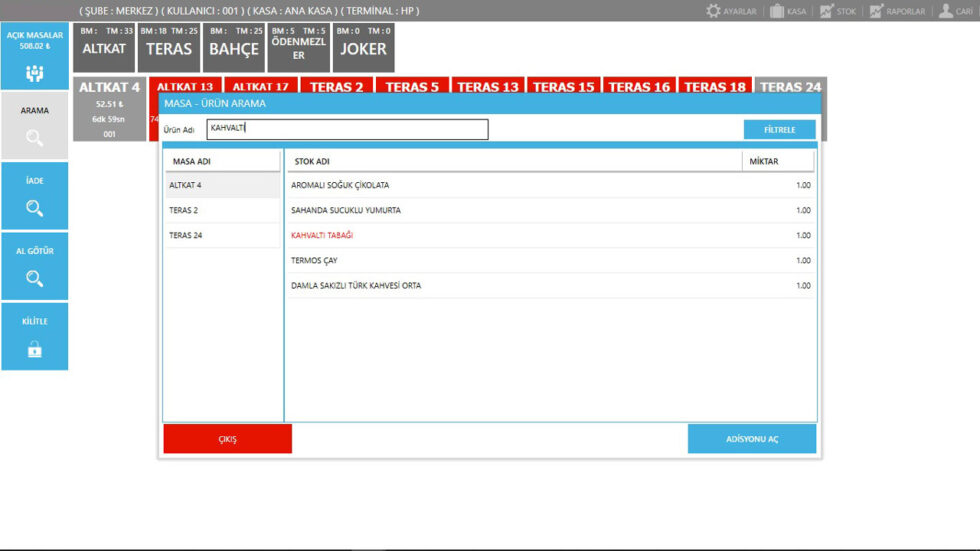Select TERAS 2 in the table list
This screenshot has width=980, height=551.
coord(222,210)
